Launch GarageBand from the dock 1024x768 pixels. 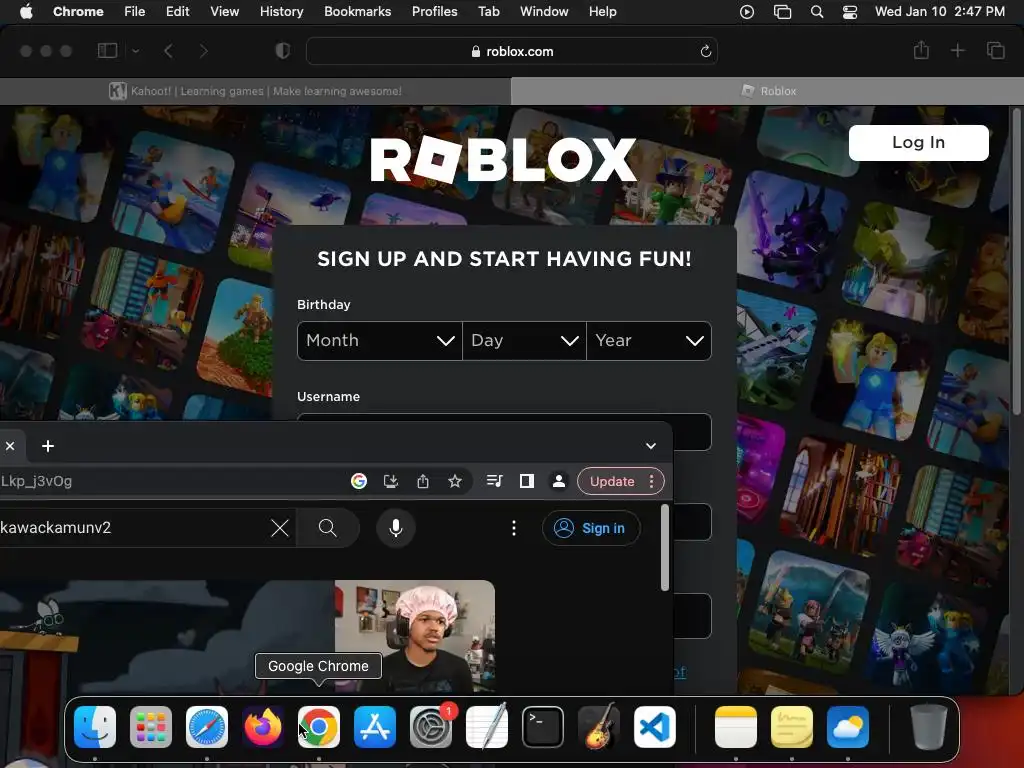pyautogui.click(x=599, y=726)
